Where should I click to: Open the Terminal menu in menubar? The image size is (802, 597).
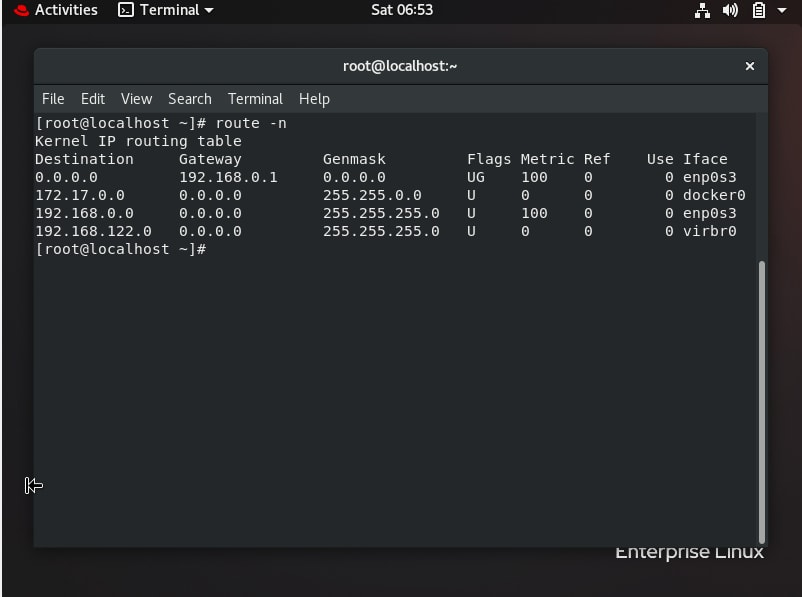[255, 99]
